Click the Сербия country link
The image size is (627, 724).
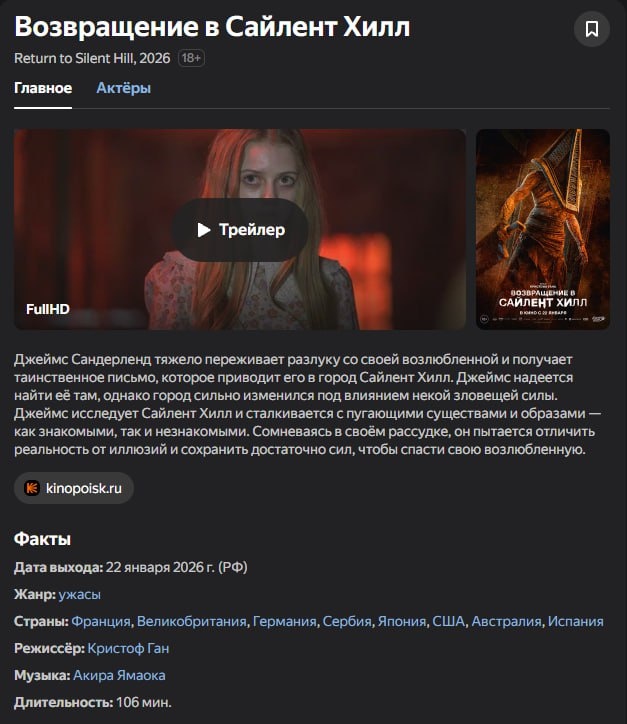click(347, 621)
